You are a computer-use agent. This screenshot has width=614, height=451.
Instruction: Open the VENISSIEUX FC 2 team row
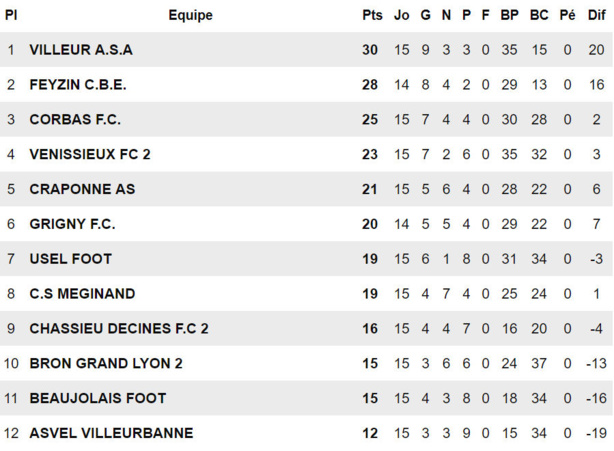[x=90, y=154]
